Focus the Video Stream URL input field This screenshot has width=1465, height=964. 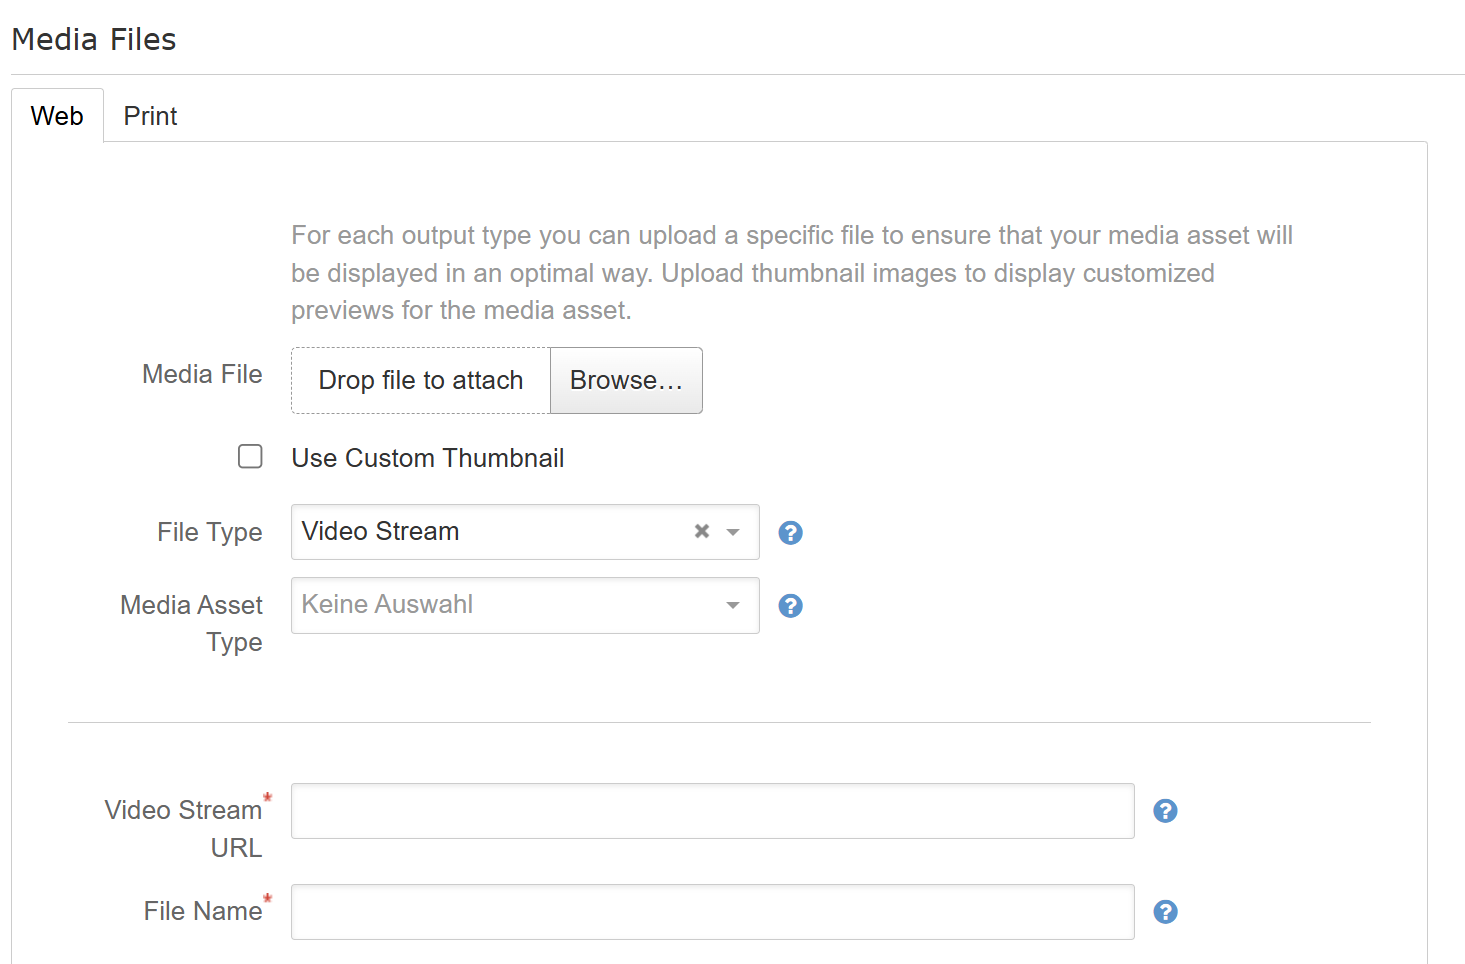pyautogui.click(x=712, y=811)
